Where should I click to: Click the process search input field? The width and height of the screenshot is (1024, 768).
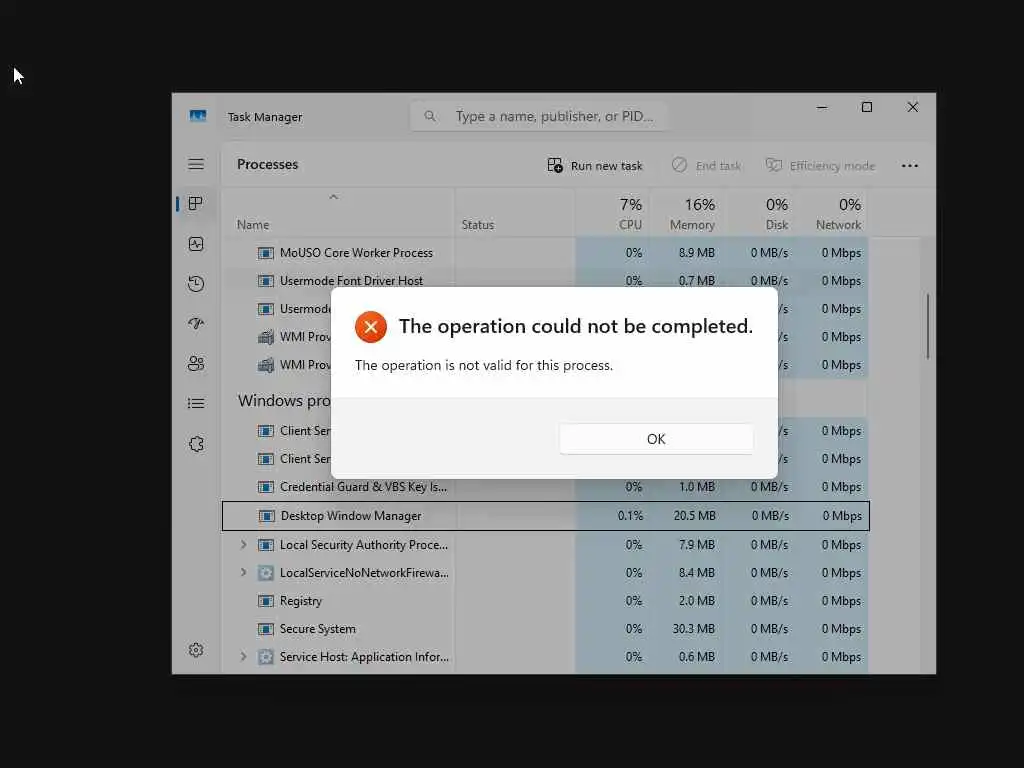click(x=538, y=116)
